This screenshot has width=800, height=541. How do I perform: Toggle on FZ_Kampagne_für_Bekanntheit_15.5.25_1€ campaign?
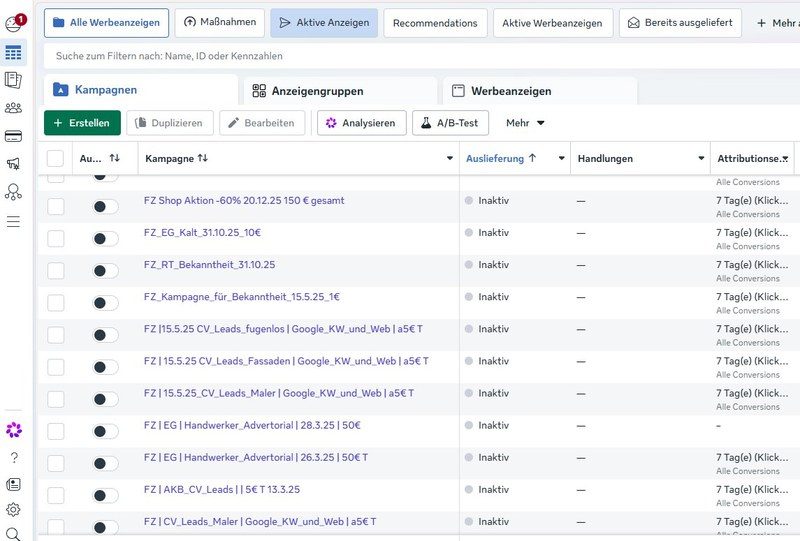click(106, 303)
